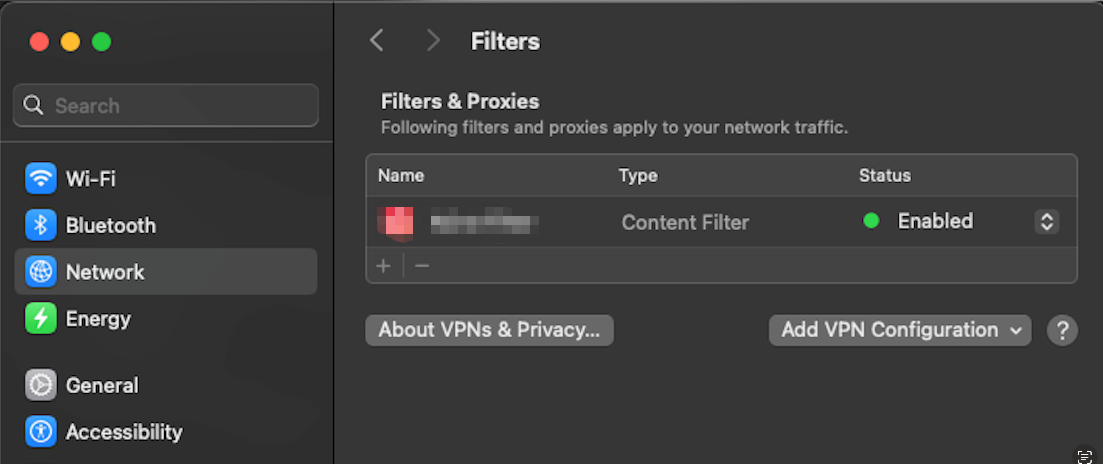1103x464 pixels.
Task: Click the General gear icon
Action: (x=41, y=385)
